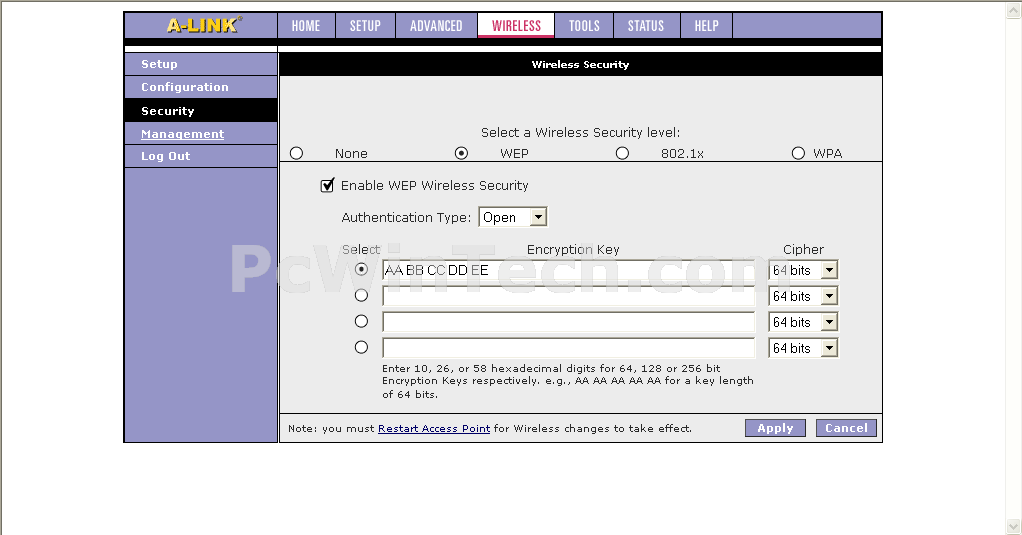Click the Cancel button
This screenshot has height=535, width=1022.
[847, 428]
